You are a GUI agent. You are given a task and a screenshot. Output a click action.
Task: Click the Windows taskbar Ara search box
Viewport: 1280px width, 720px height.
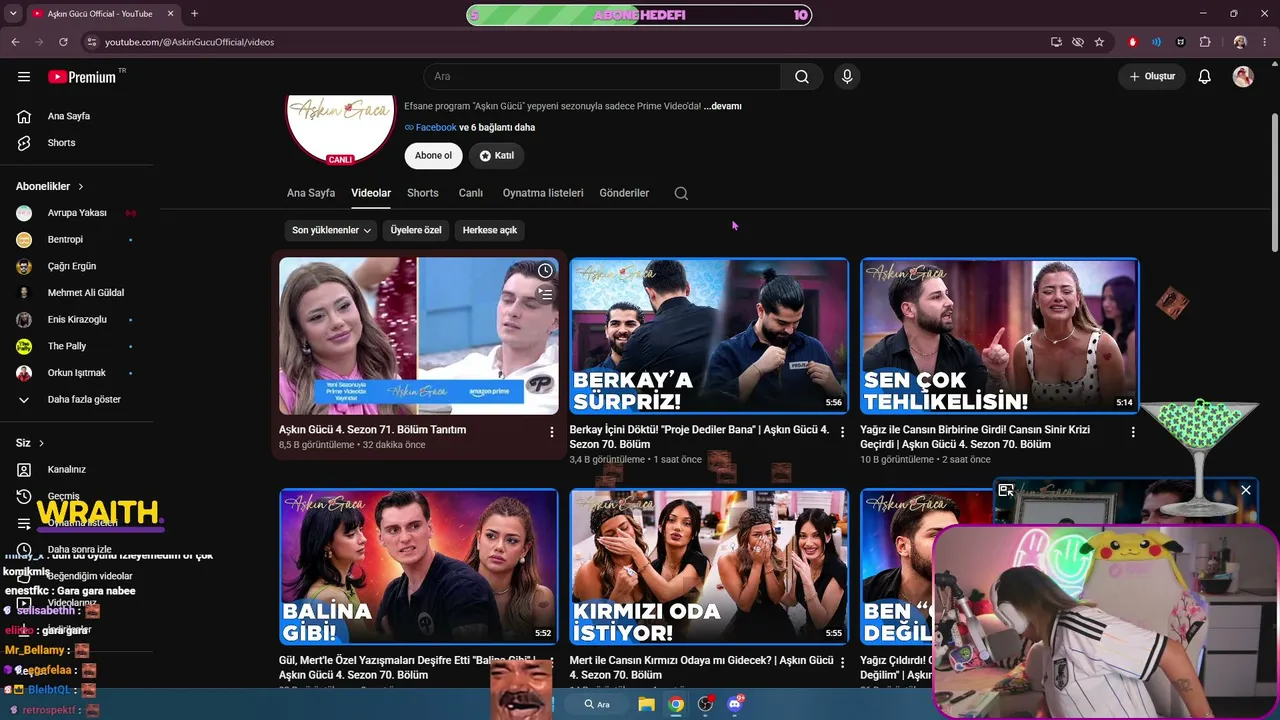pyautogui.click(x=597, y=704)
